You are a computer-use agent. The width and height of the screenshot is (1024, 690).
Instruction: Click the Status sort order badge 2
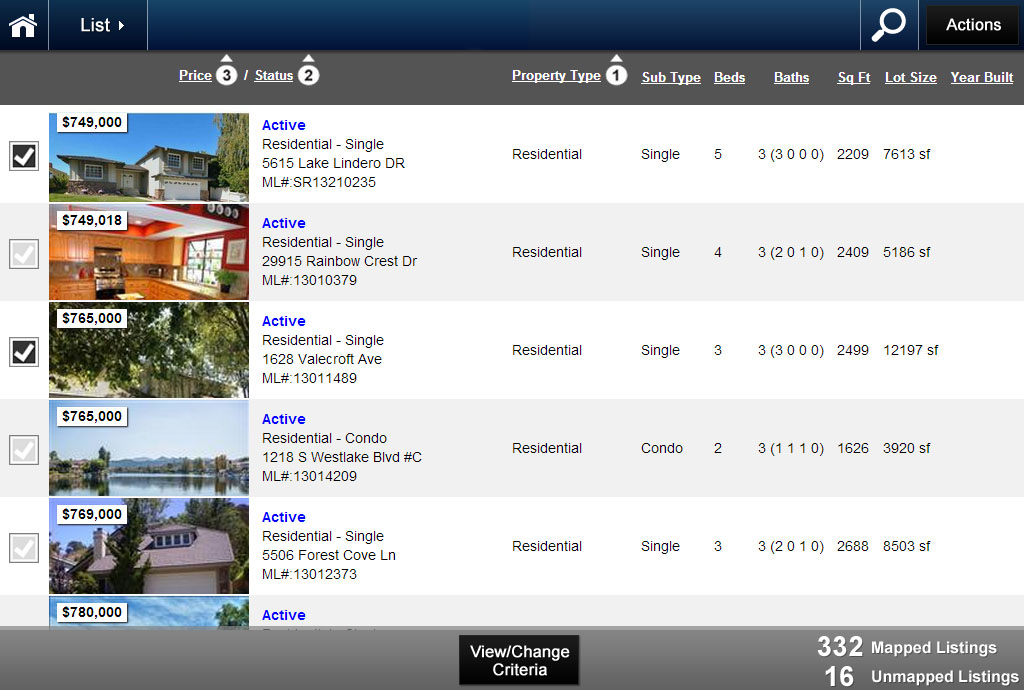point(309,75)
